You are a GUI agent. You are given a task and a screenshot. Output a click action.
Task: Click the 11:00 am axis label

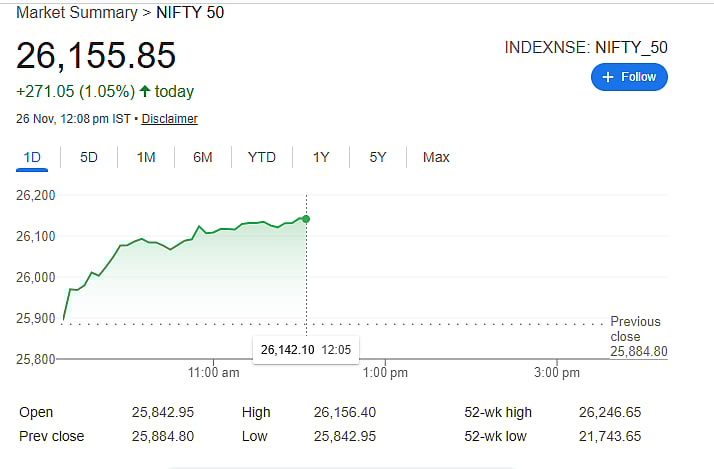(x=214, y=373)
